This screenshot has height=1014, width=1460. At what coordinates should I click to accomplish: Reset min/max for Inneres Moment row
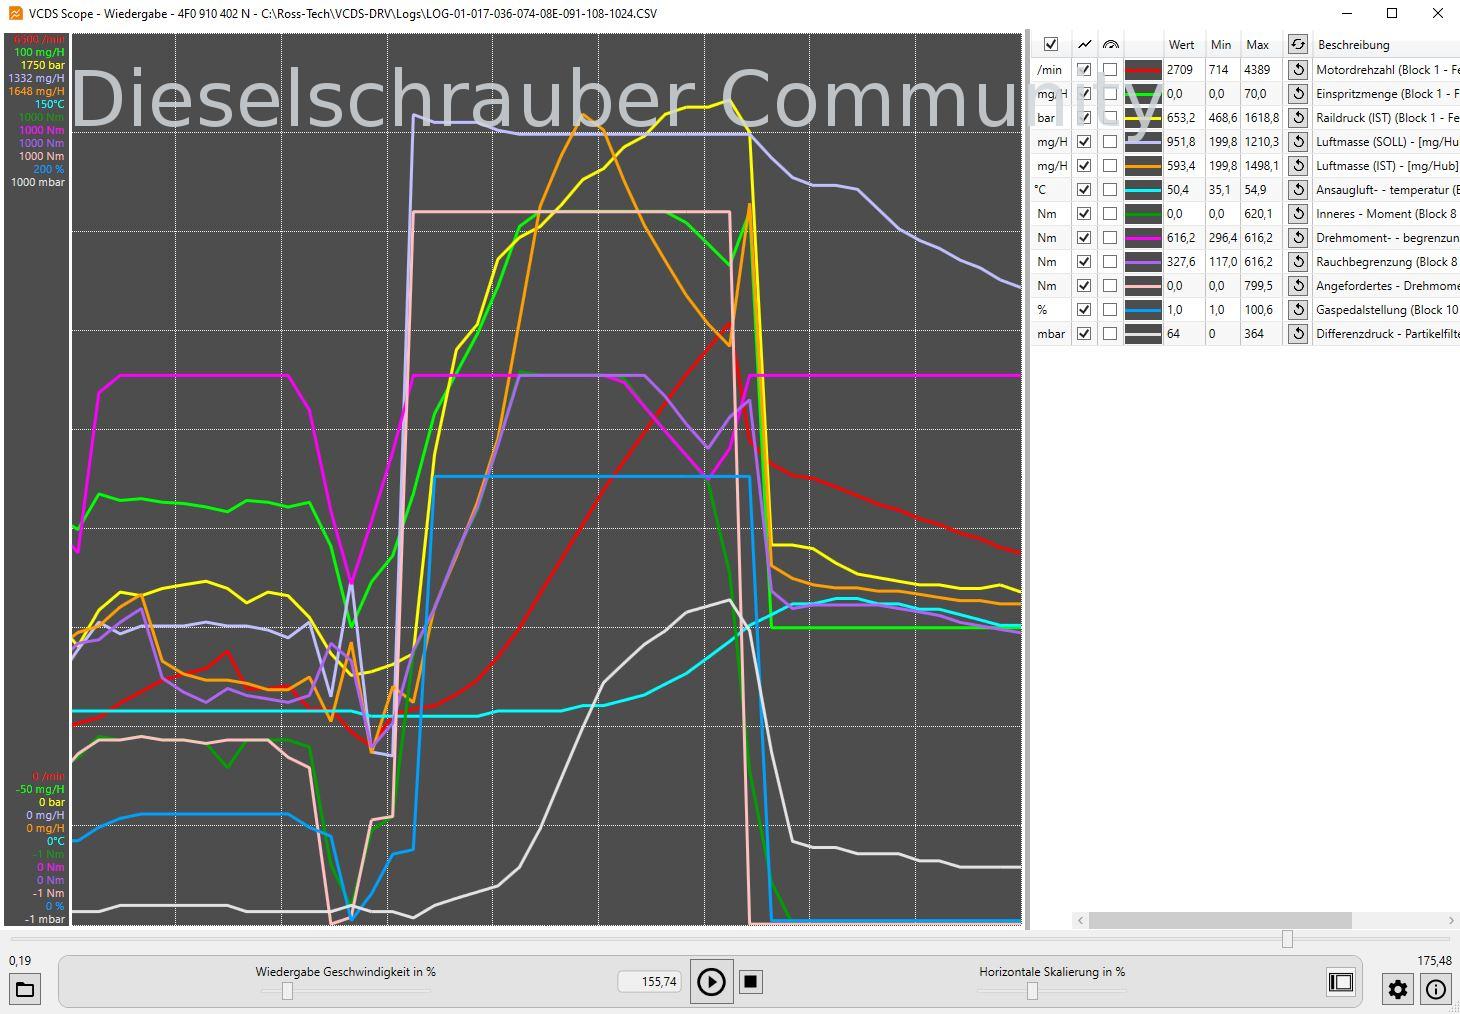[1297, 214]
